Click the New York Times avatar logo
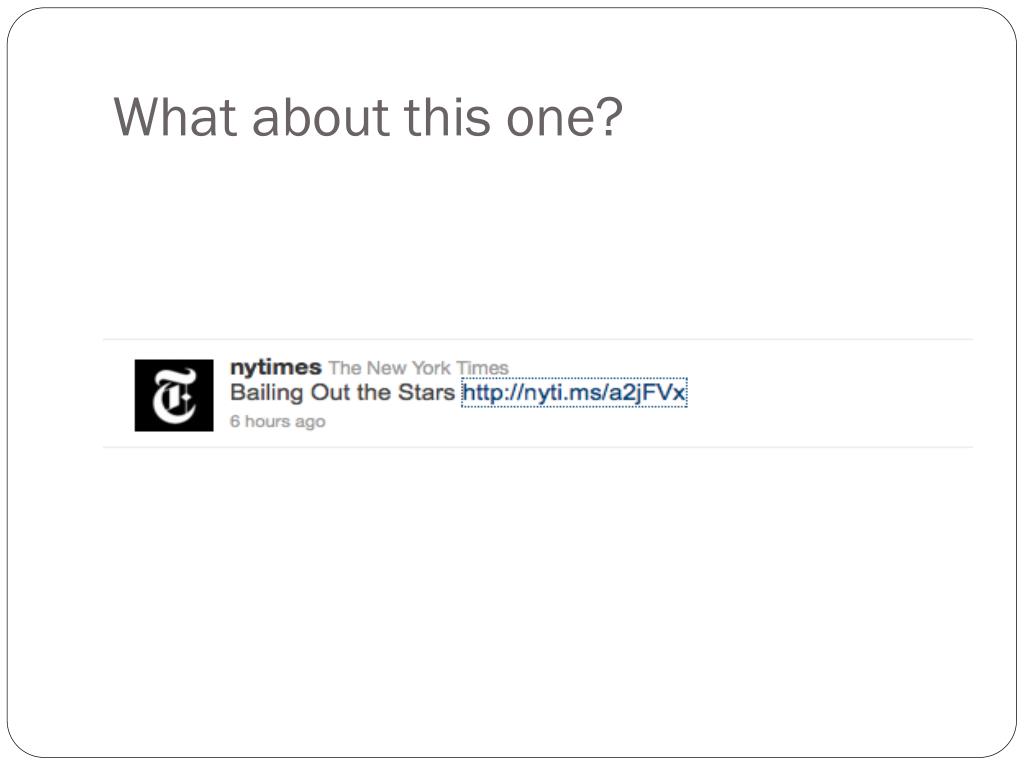This screenshot has width=1024, height=768. click(174, 395)
